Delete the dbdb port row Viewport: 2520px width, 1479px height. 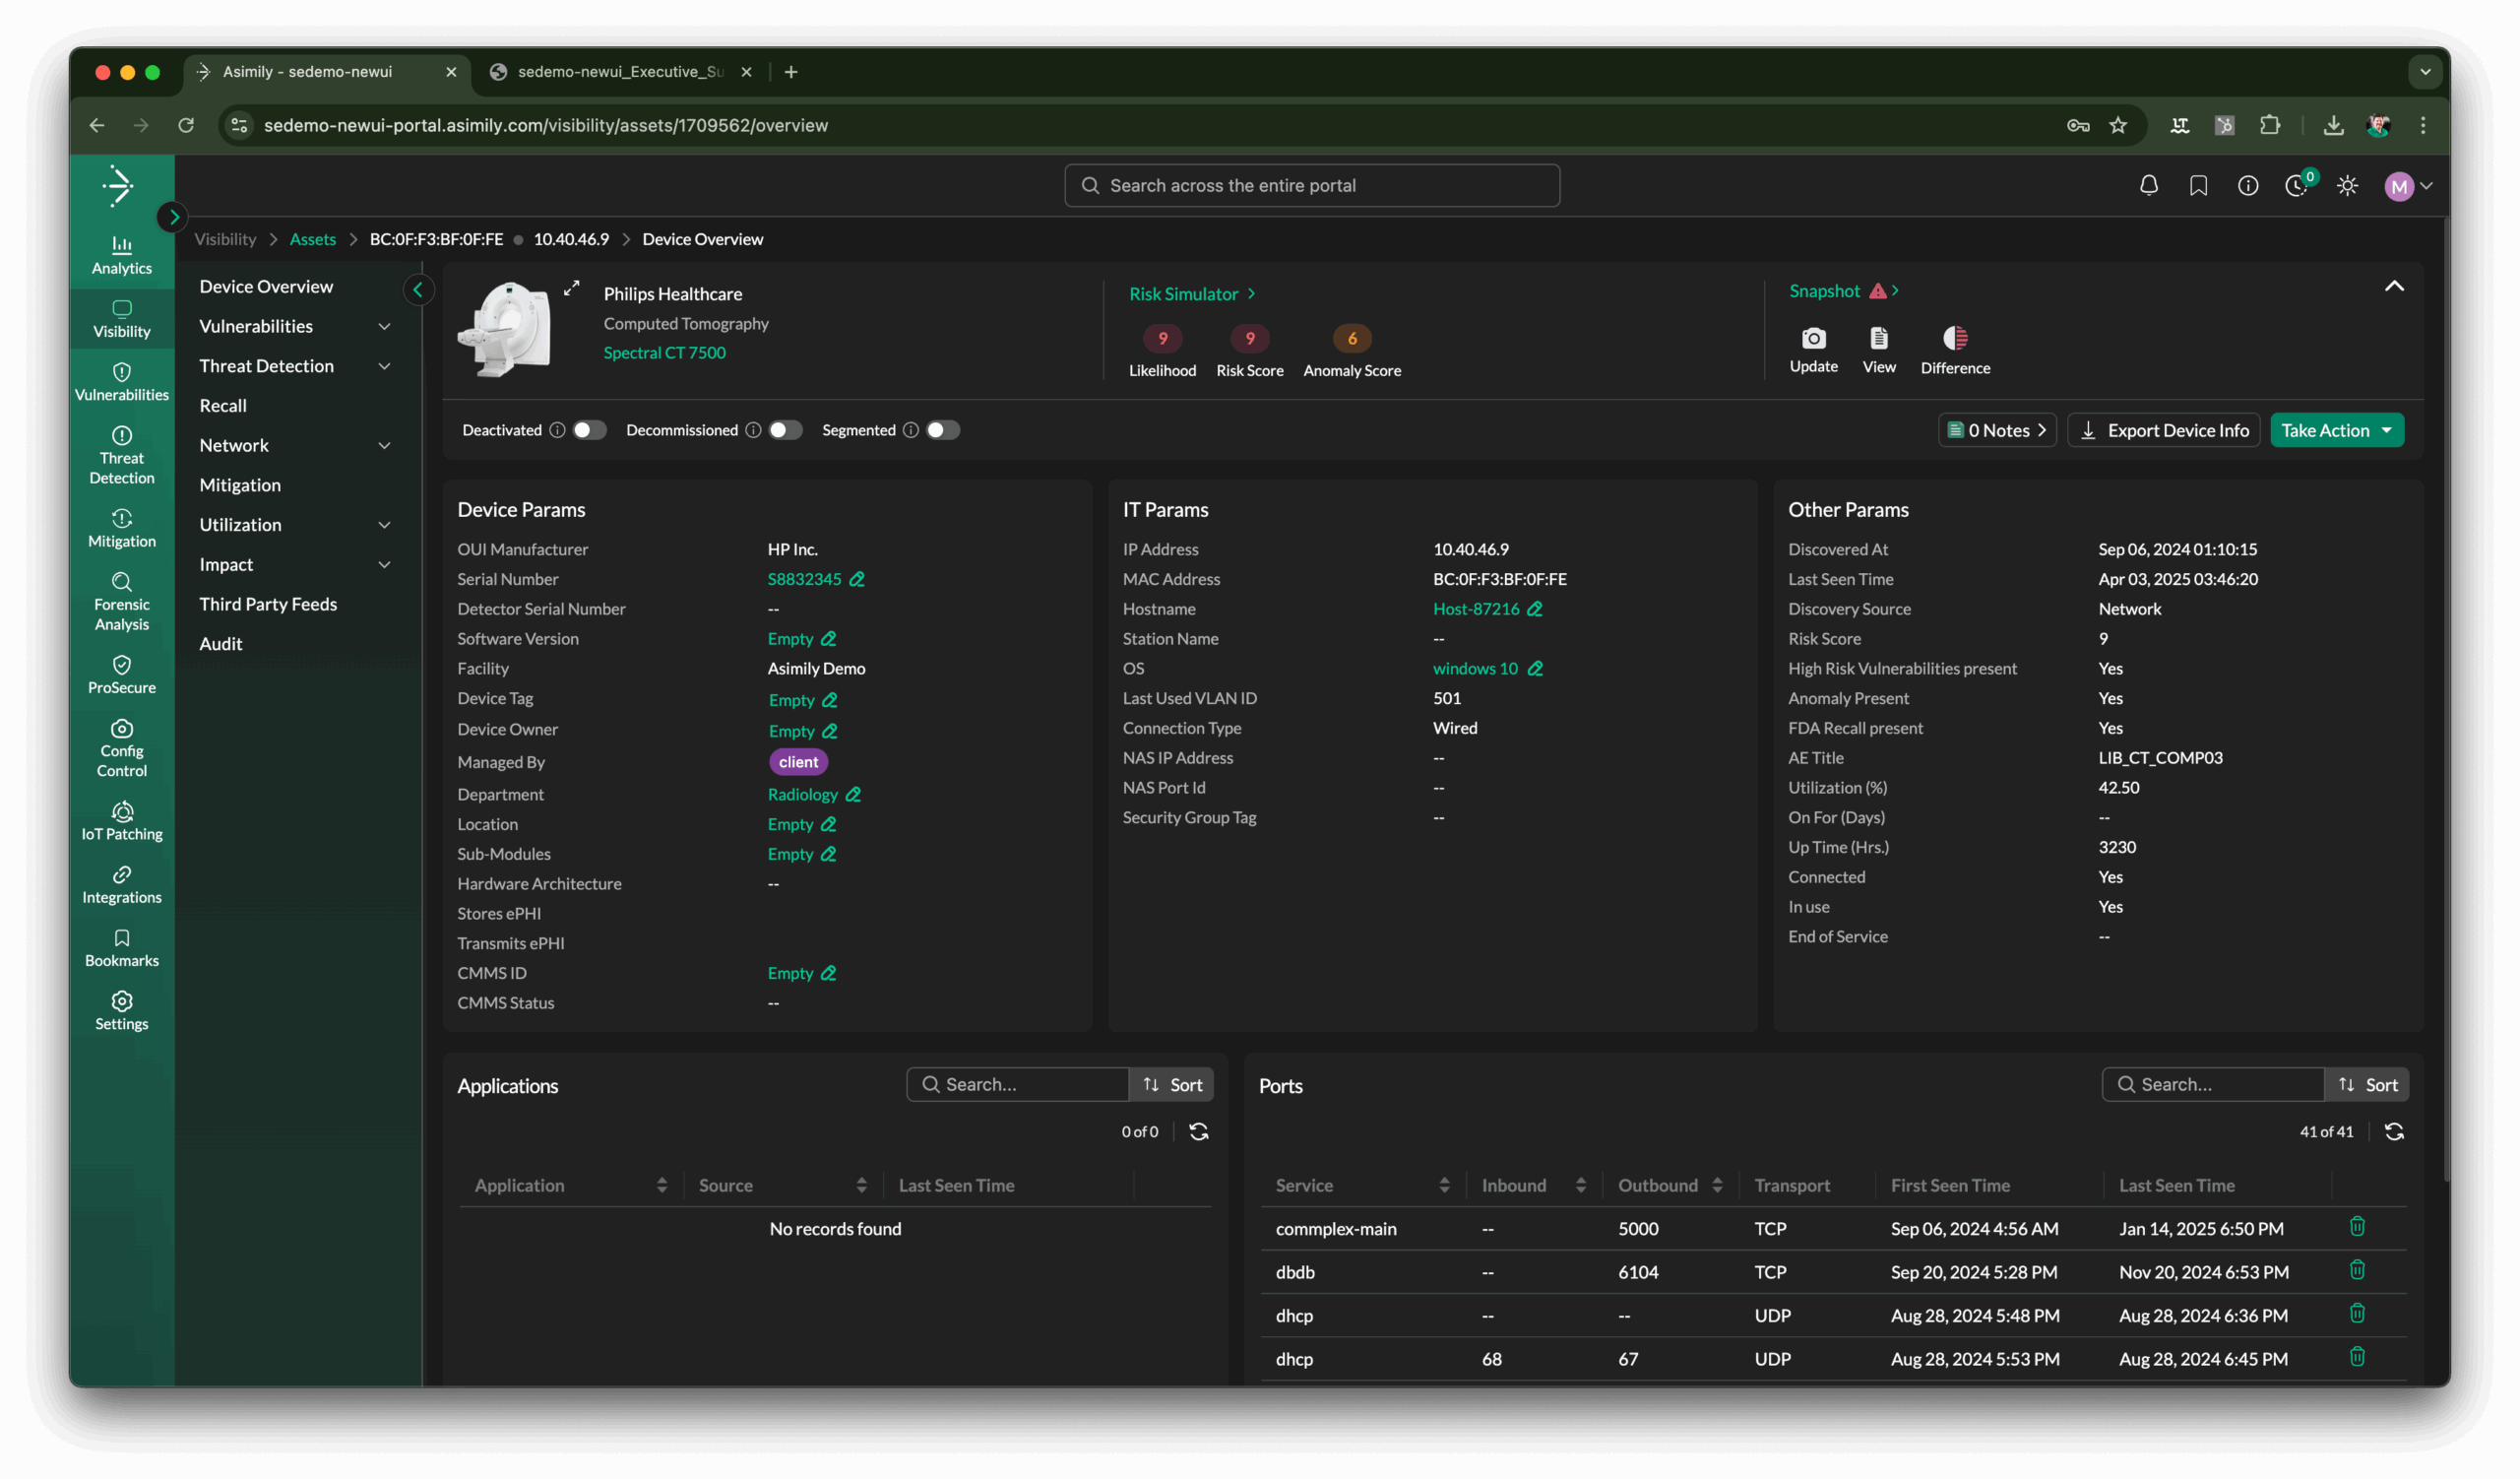[x=2356, y=1270]
